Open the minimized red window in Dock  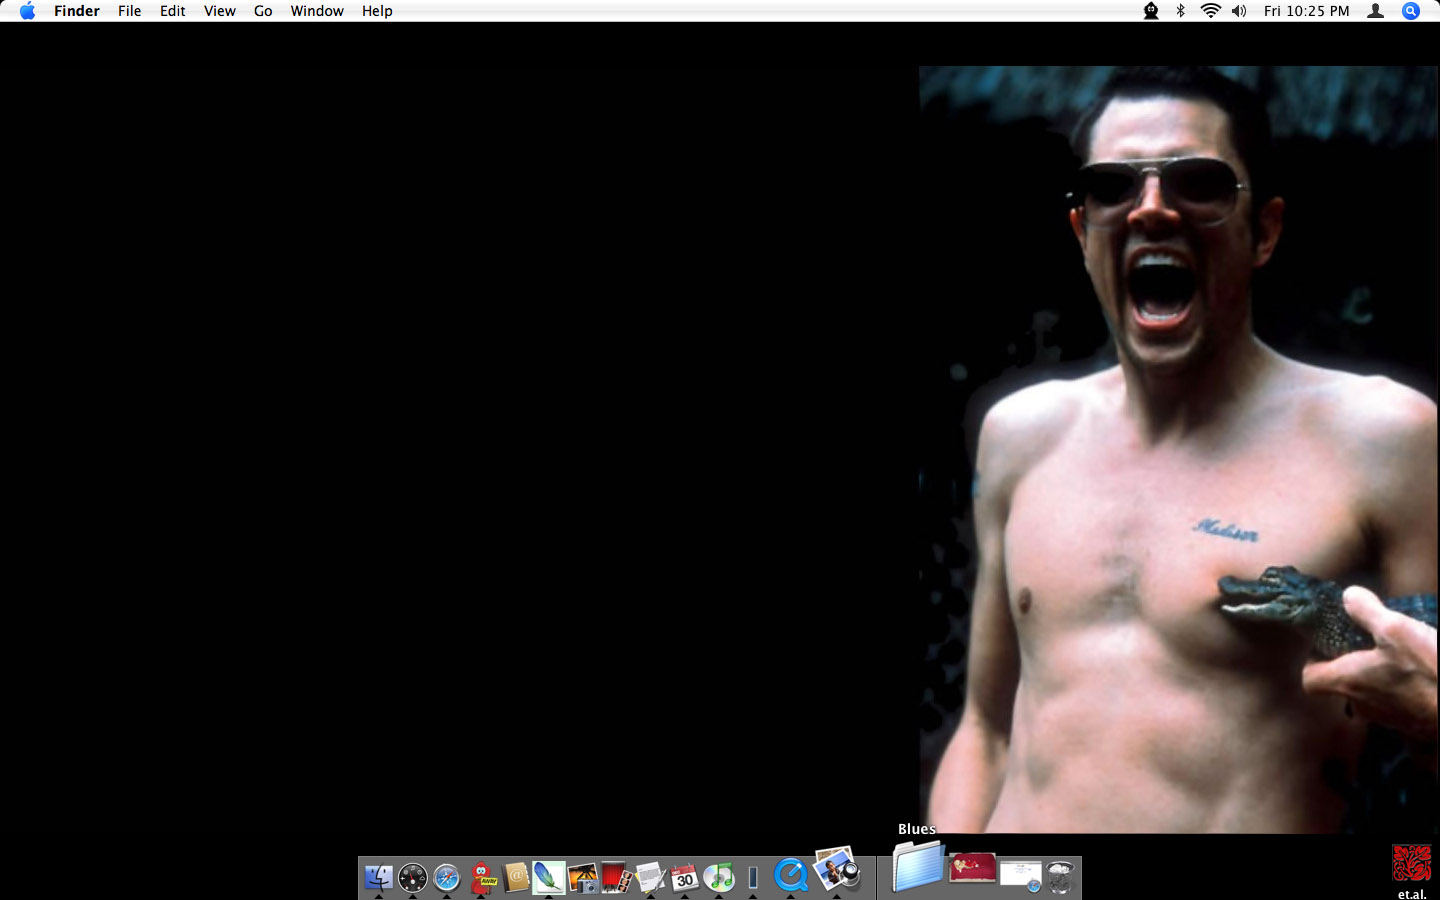point(972,867)
